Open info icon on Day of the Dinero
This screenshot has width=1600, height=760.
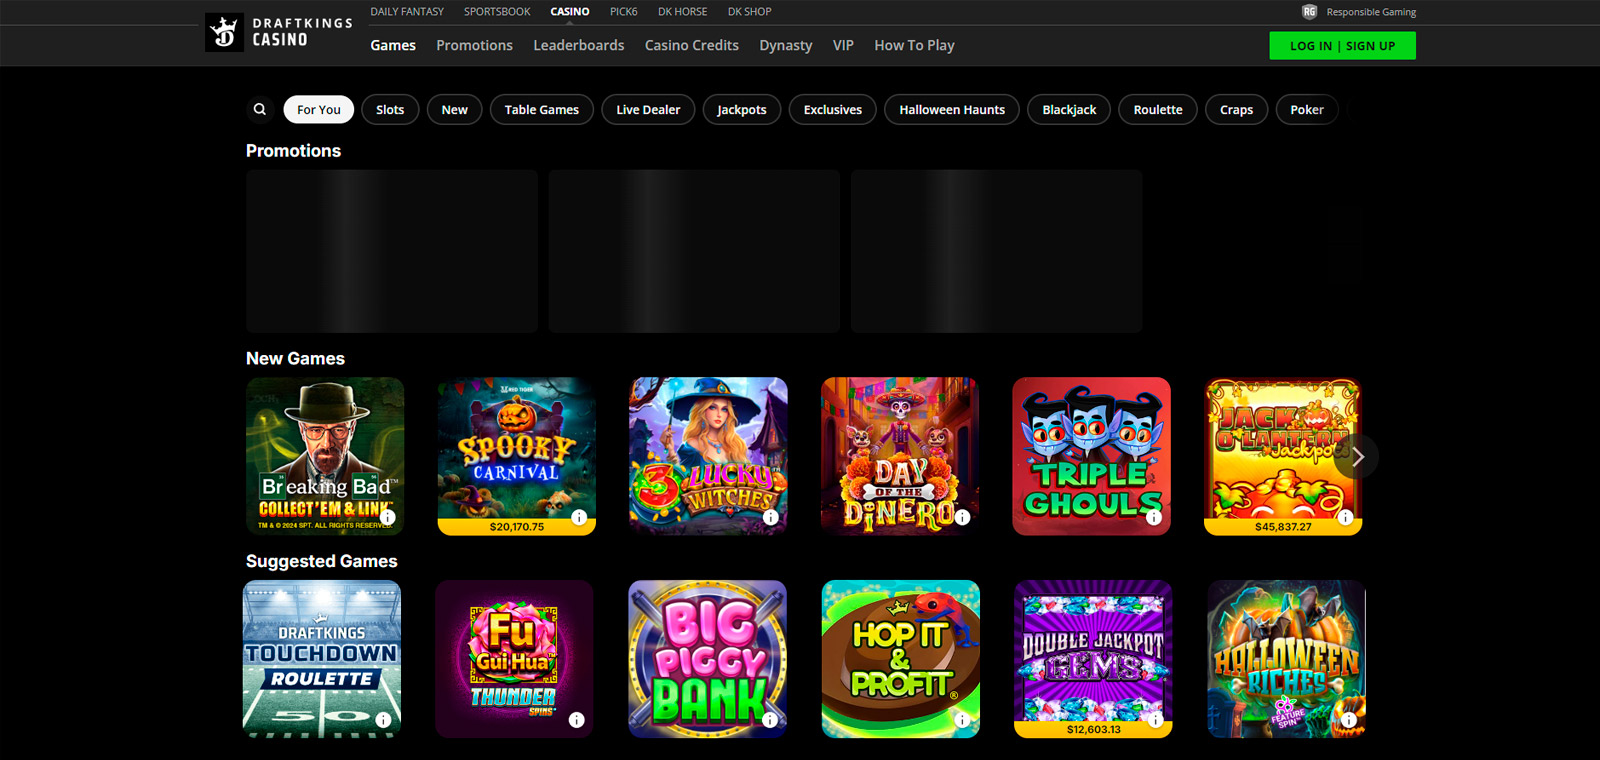point(962,517)
